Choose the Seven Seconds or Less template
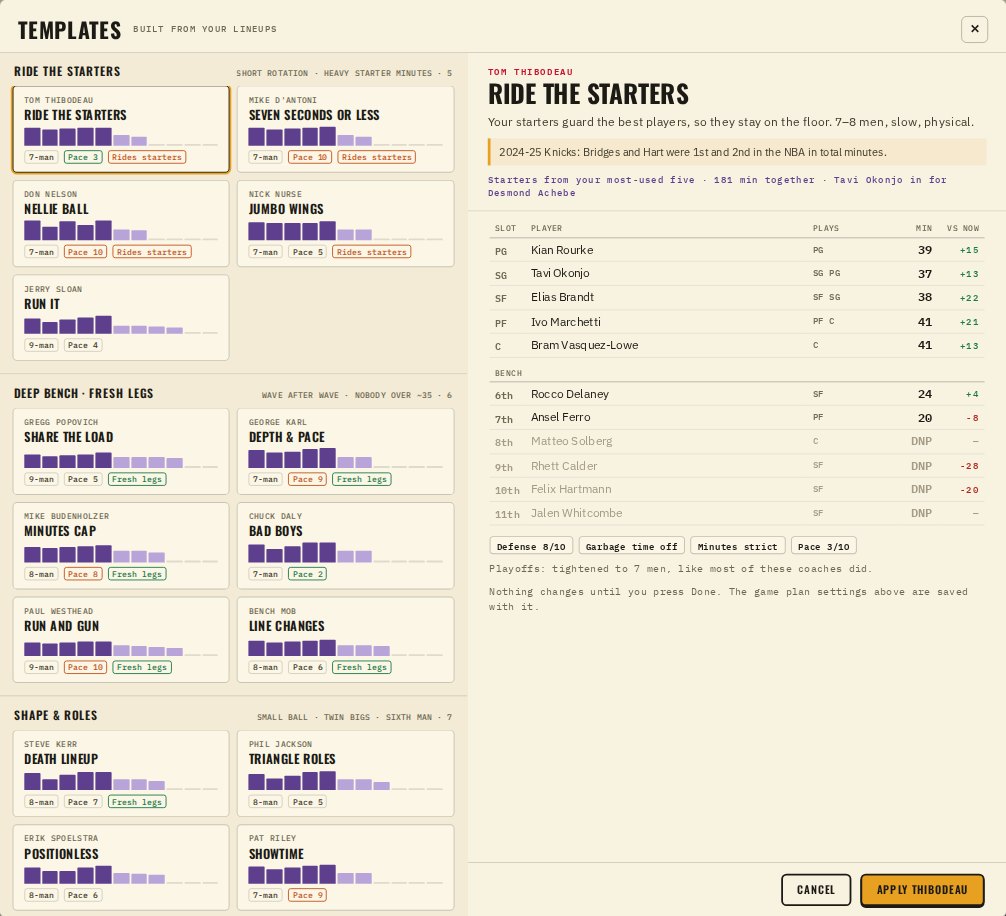Viewport: 1006px width, 916px height. tap(345, 130)
